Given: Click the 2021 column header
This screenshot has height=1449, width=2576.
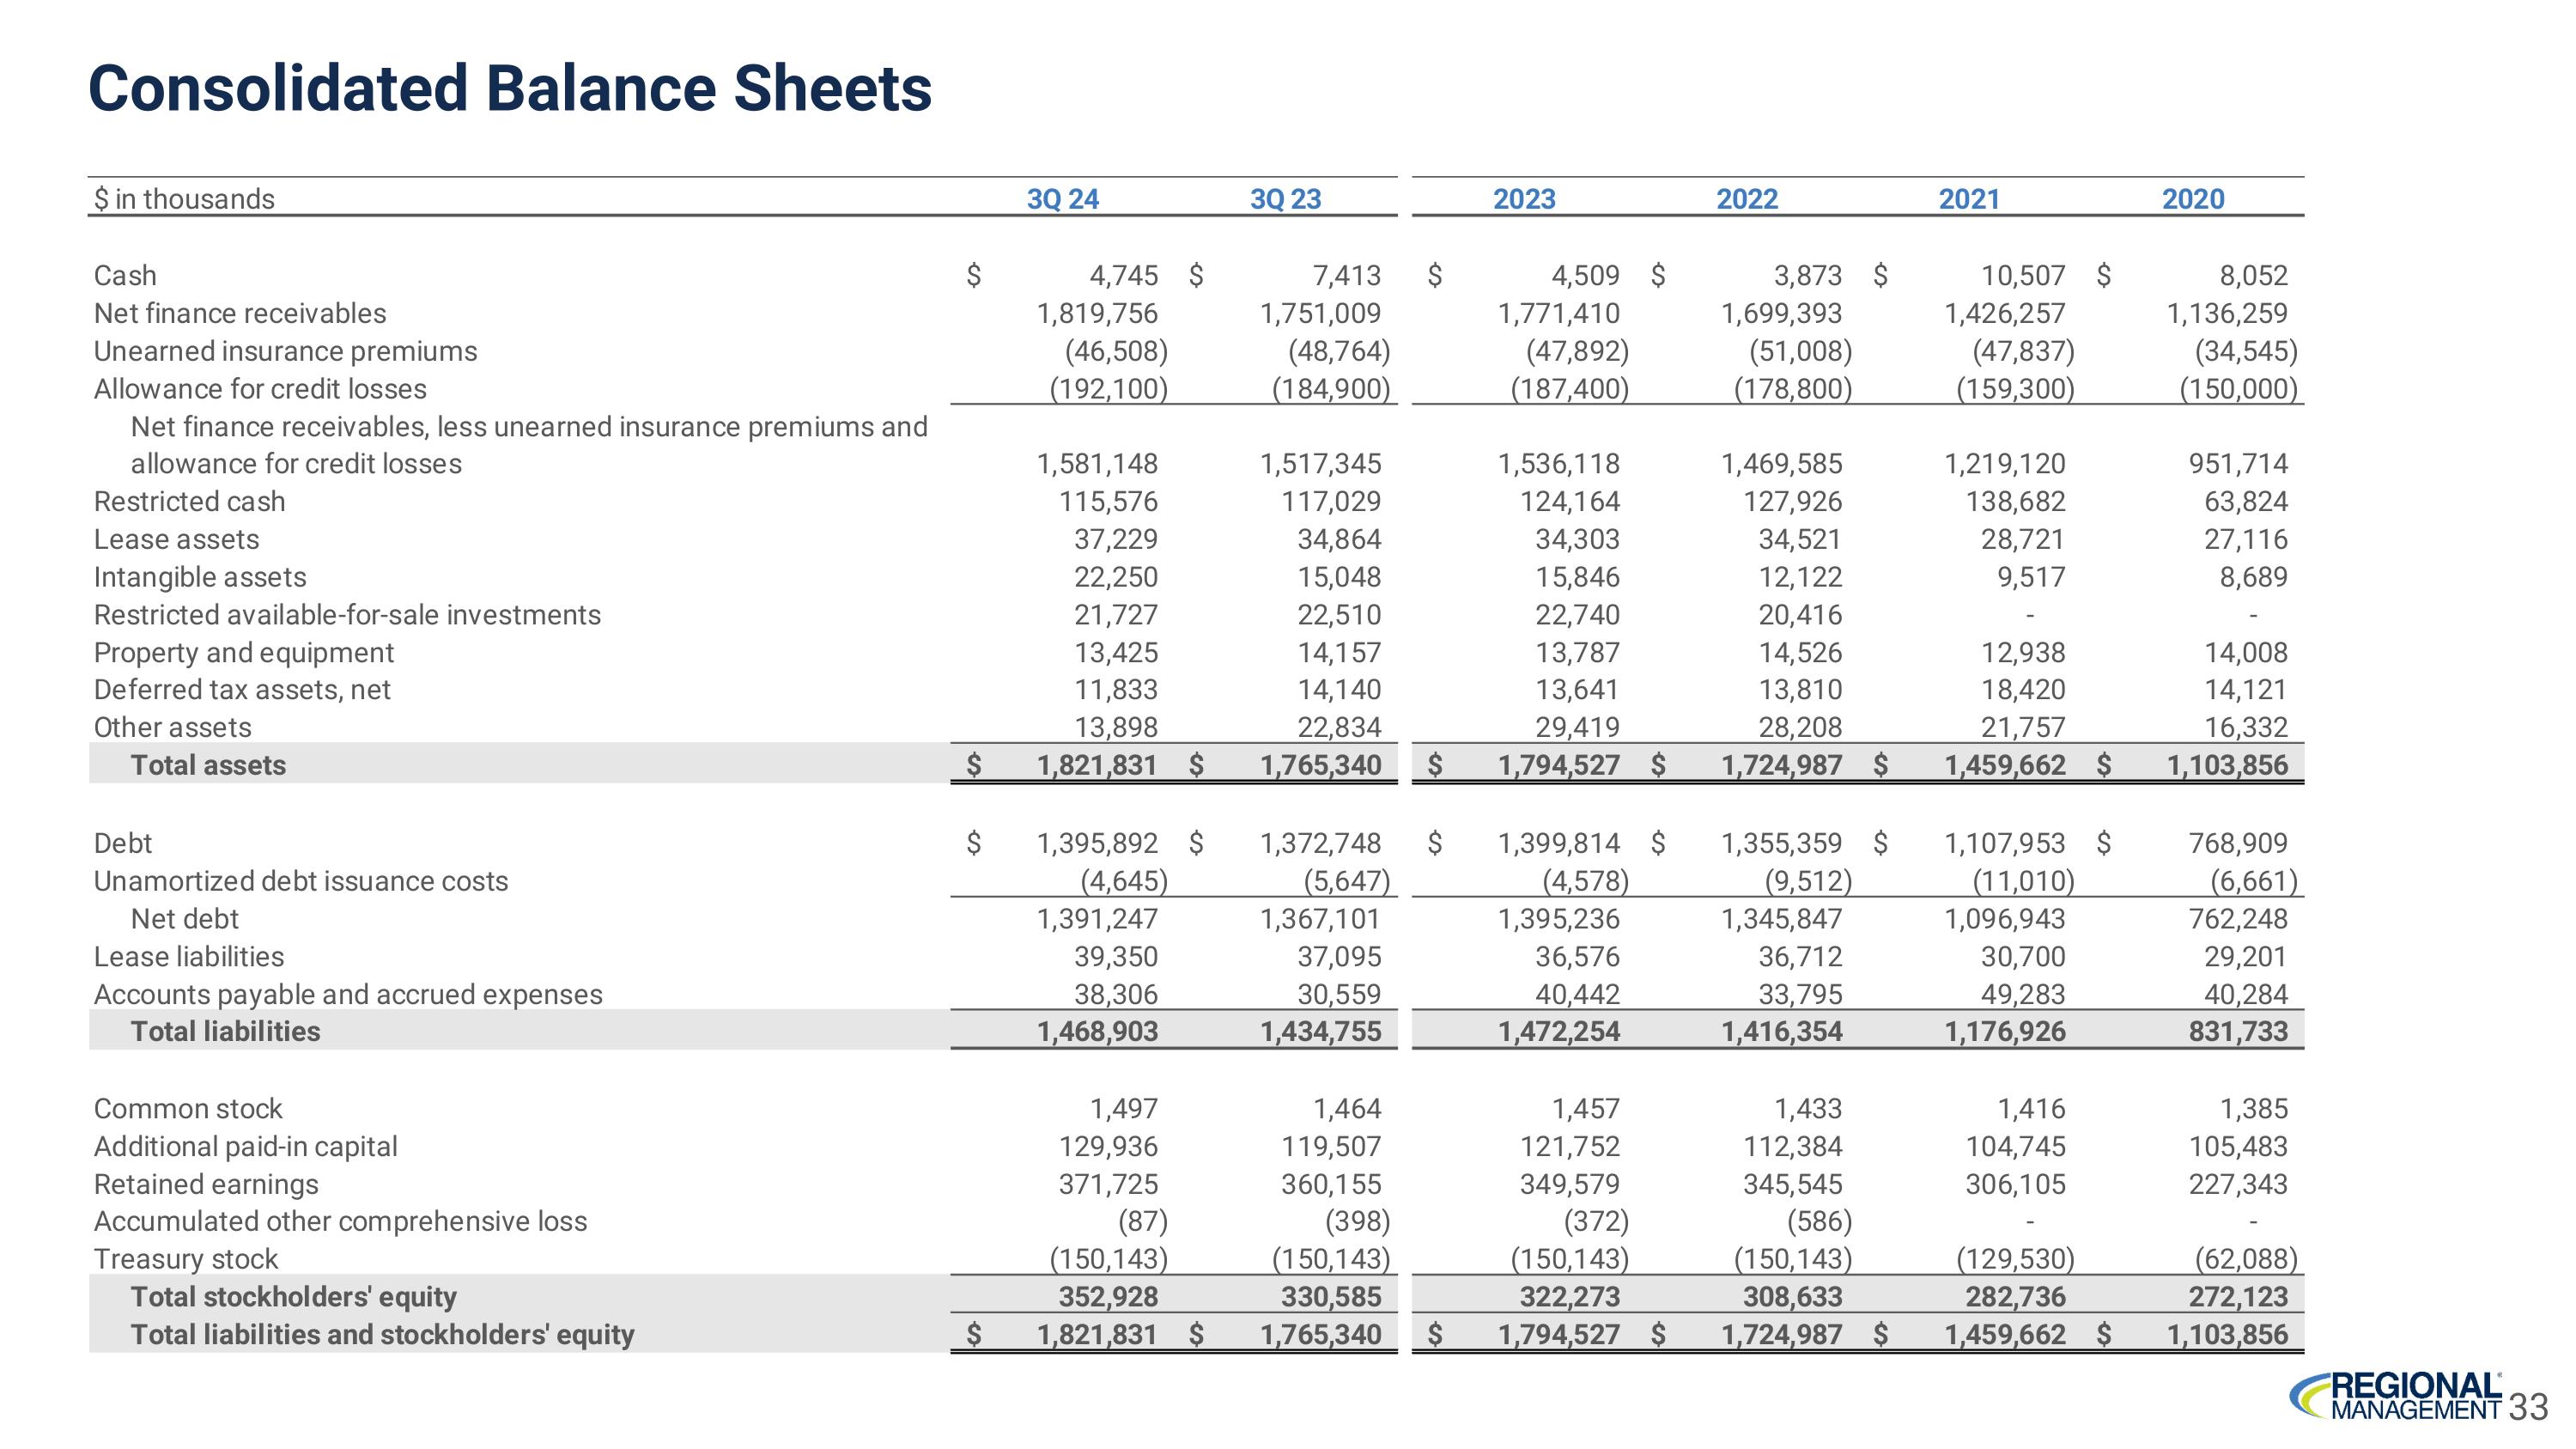Looking at the screenshot, I should click(x=1969, y=199).
